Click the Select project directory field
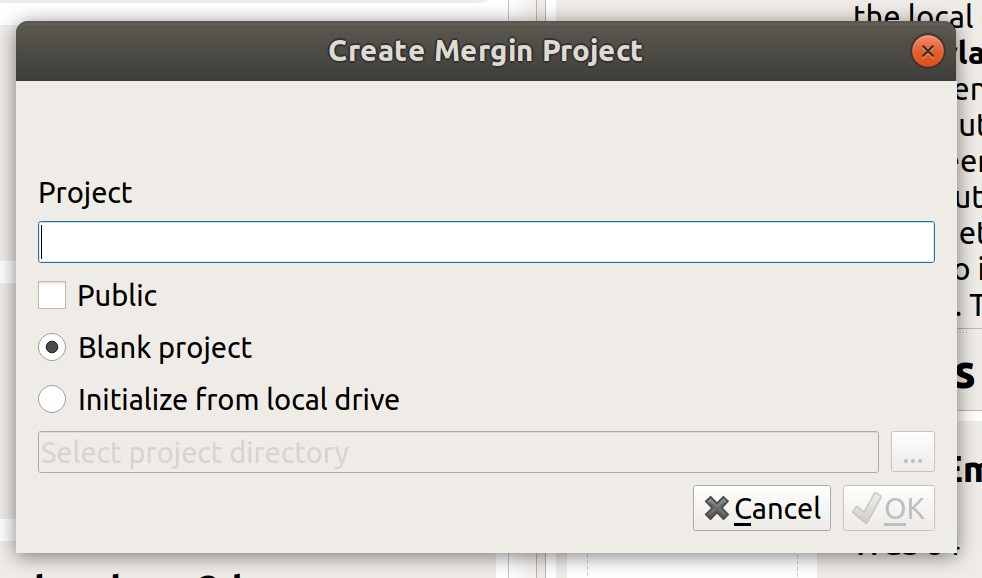 (x=456, y=451)
